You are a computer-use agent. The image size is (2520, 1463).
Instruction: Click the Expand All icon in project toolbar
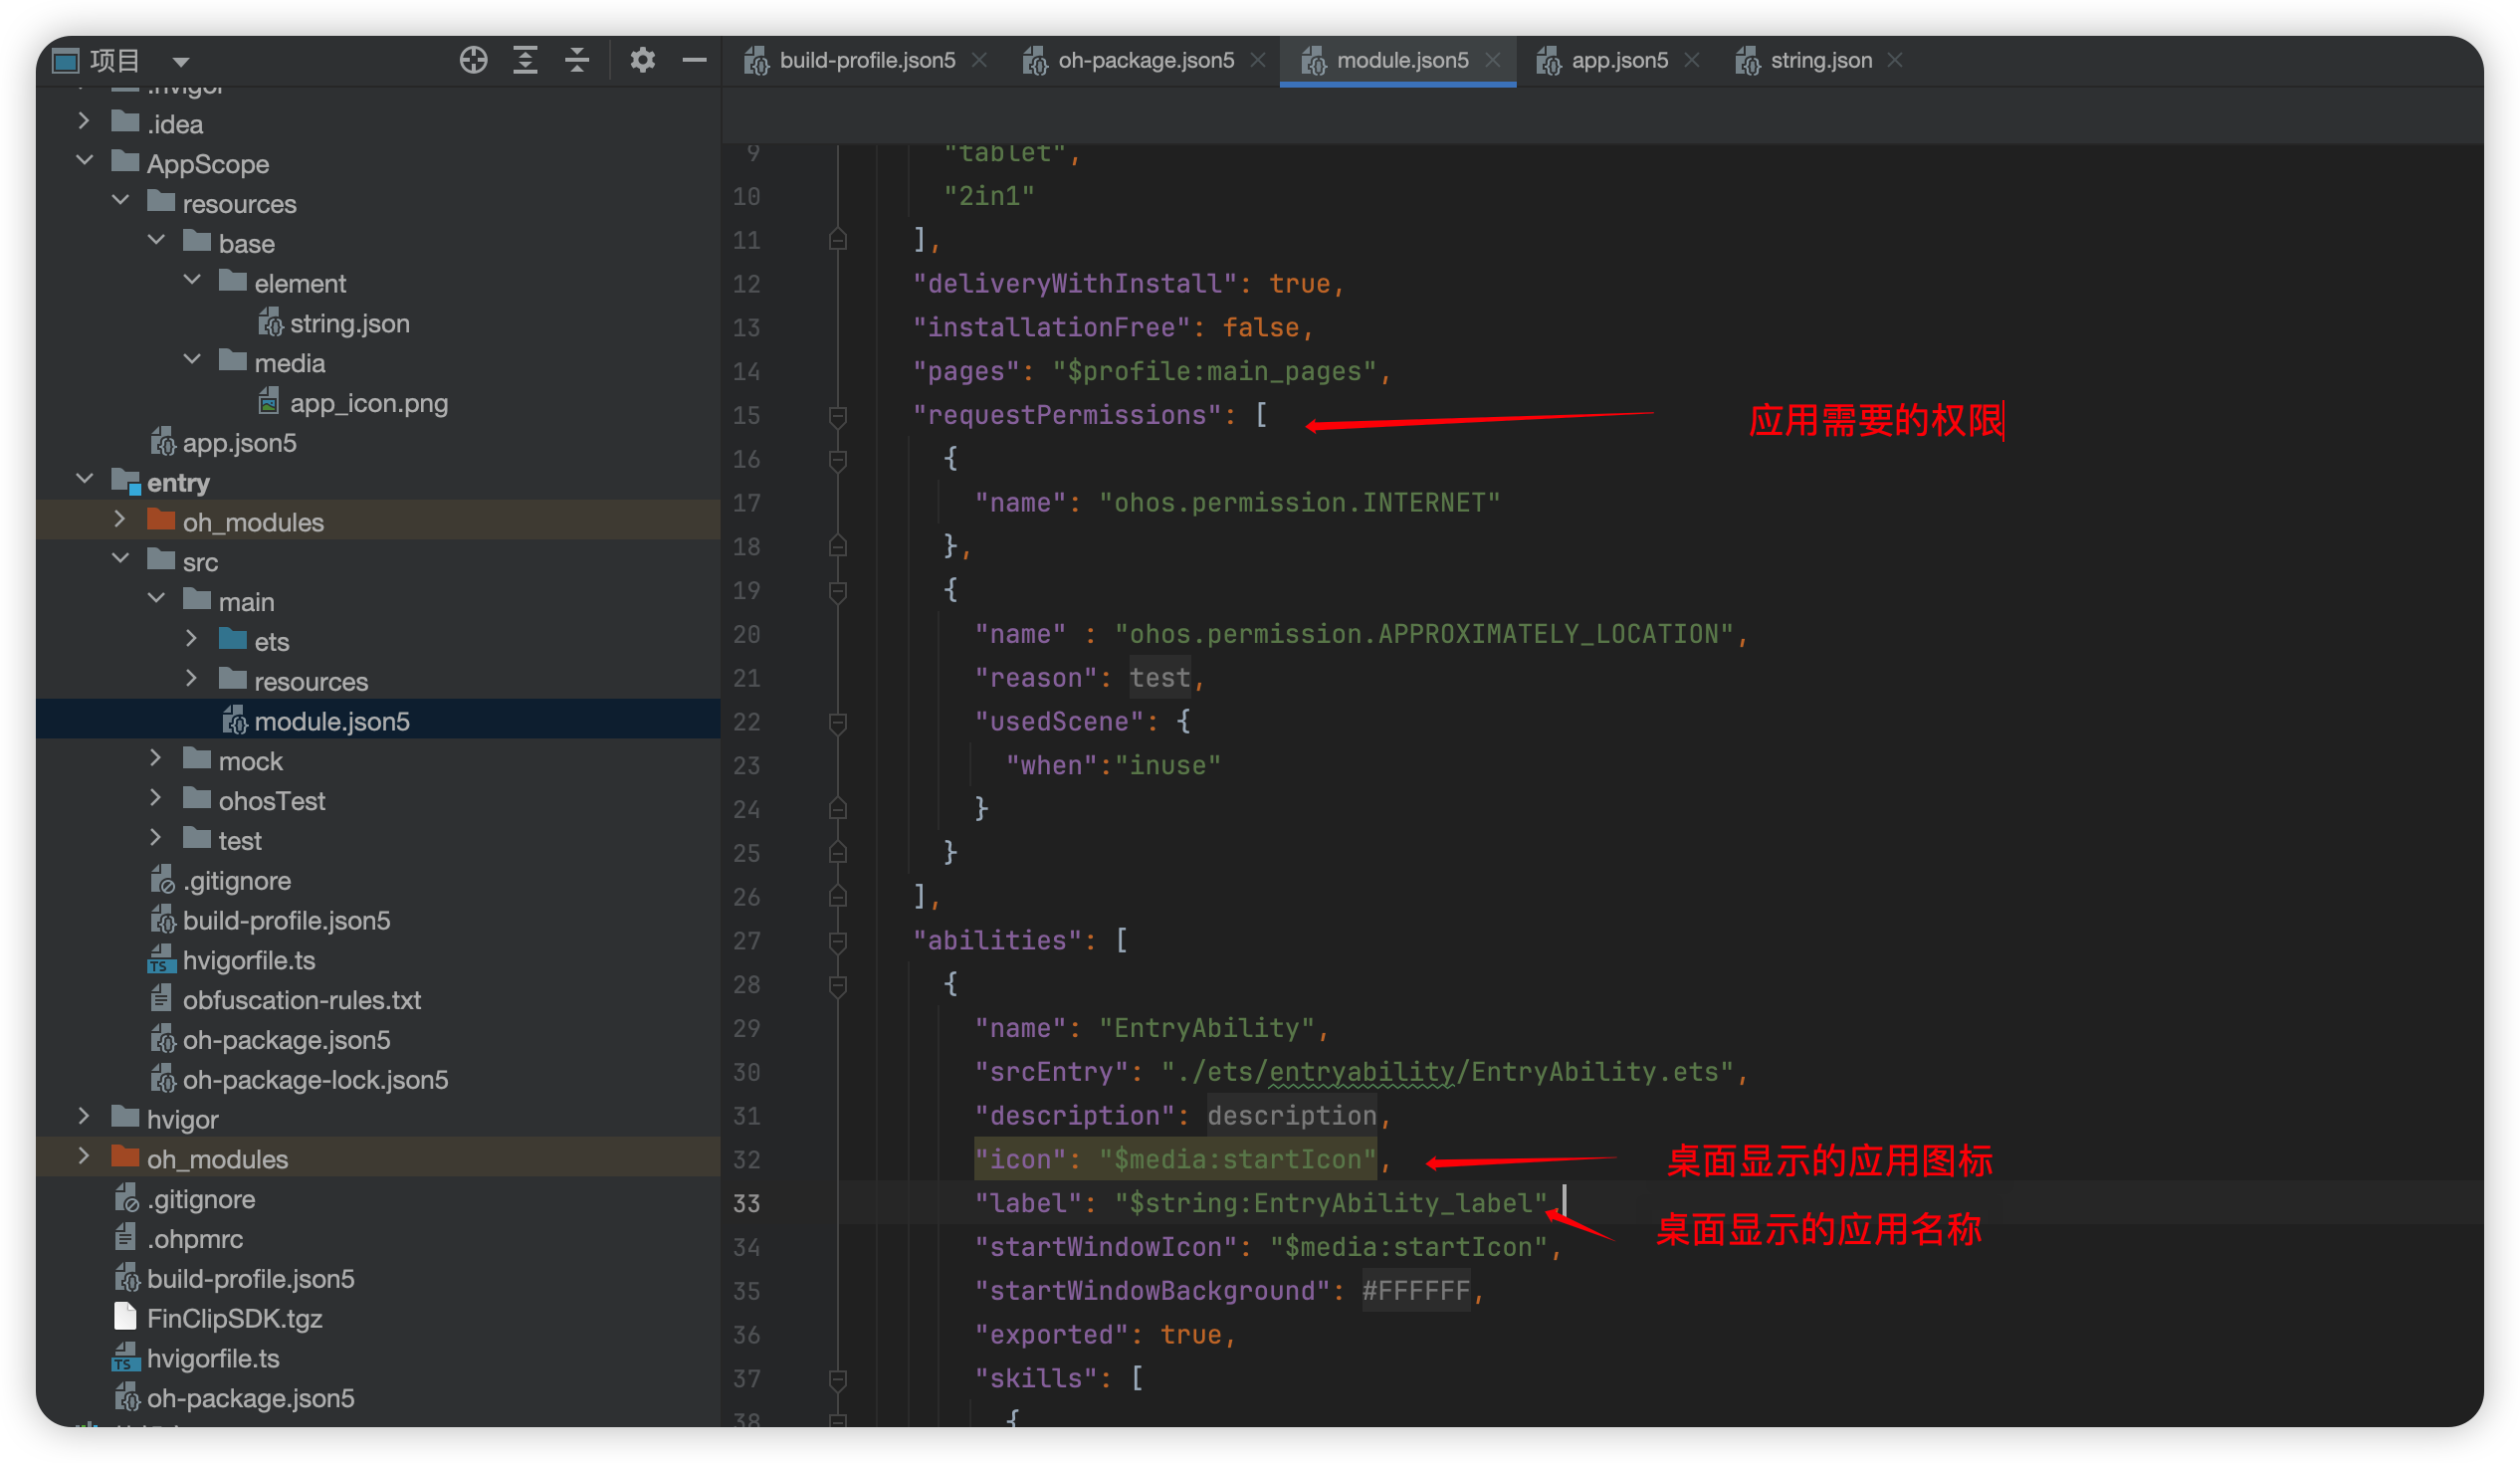[525, 60]
